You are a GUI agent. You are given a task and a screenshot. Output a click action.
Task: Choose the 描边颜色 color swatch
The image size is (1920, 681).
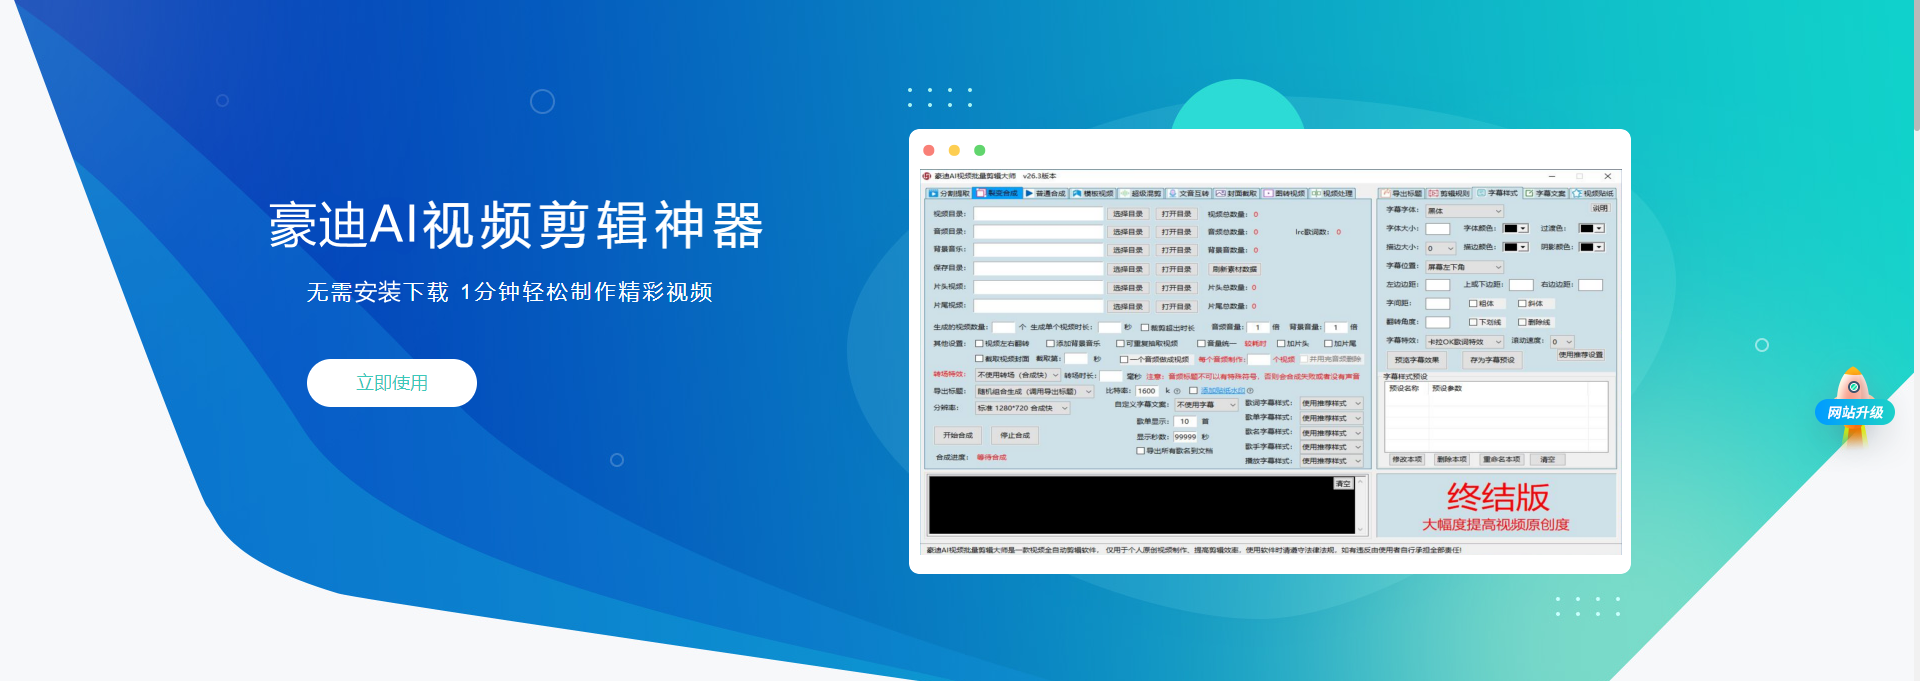click(1516, 247)
